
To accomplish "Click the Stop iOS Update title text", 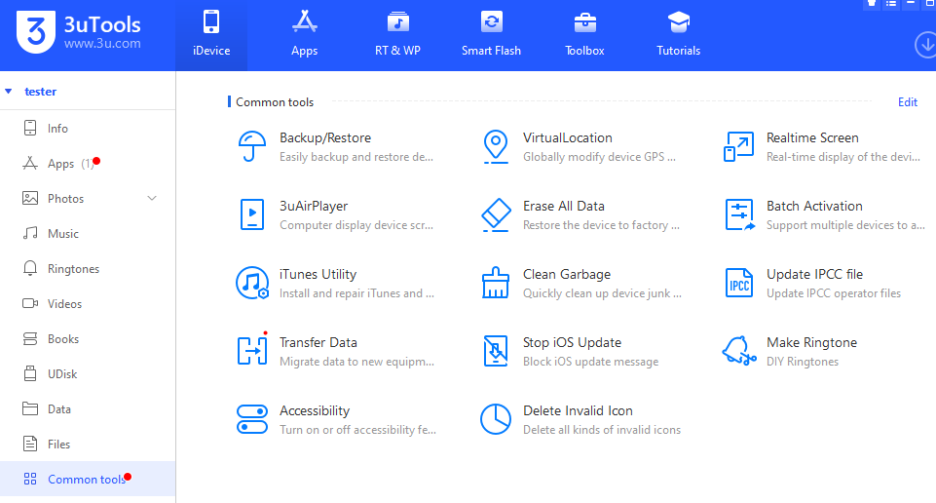I will click(572, 342).
